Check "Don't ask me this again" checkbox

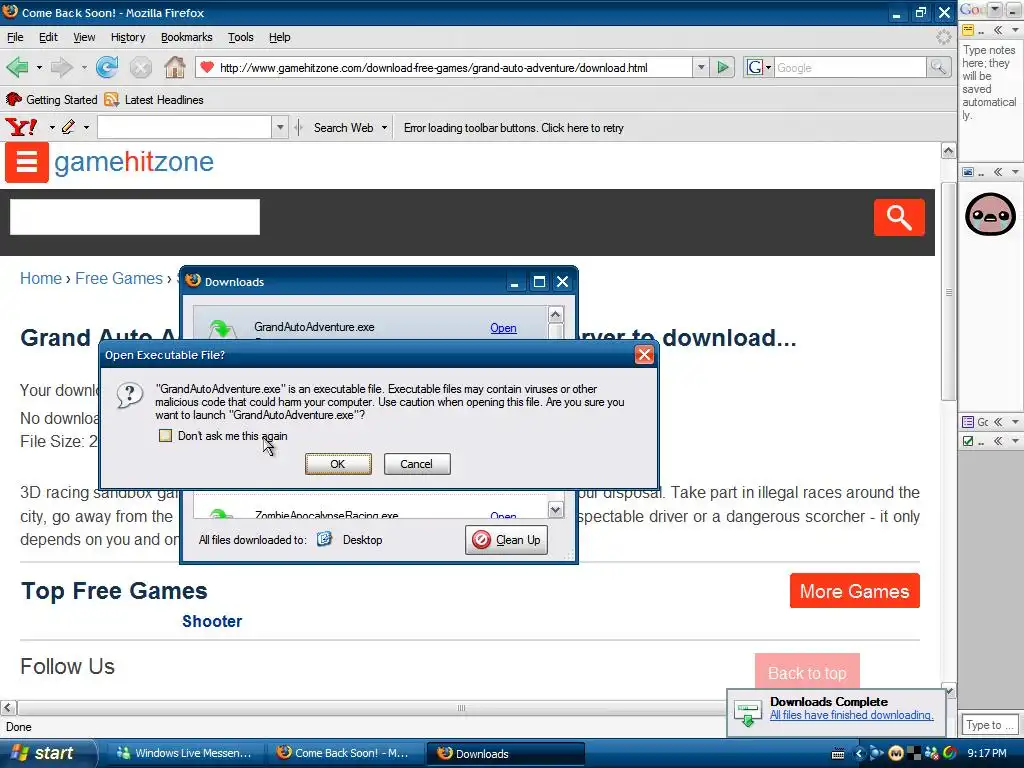[165, 436]
